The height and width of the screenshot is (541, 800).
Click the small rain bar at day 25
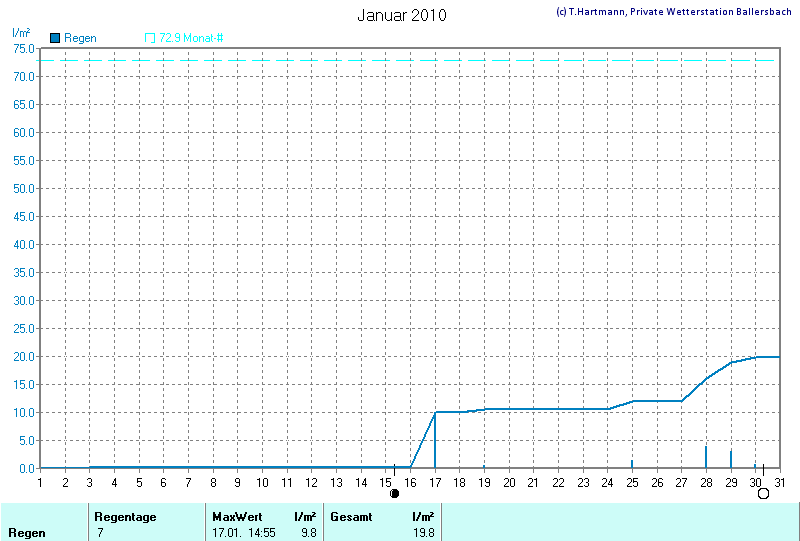632,464
